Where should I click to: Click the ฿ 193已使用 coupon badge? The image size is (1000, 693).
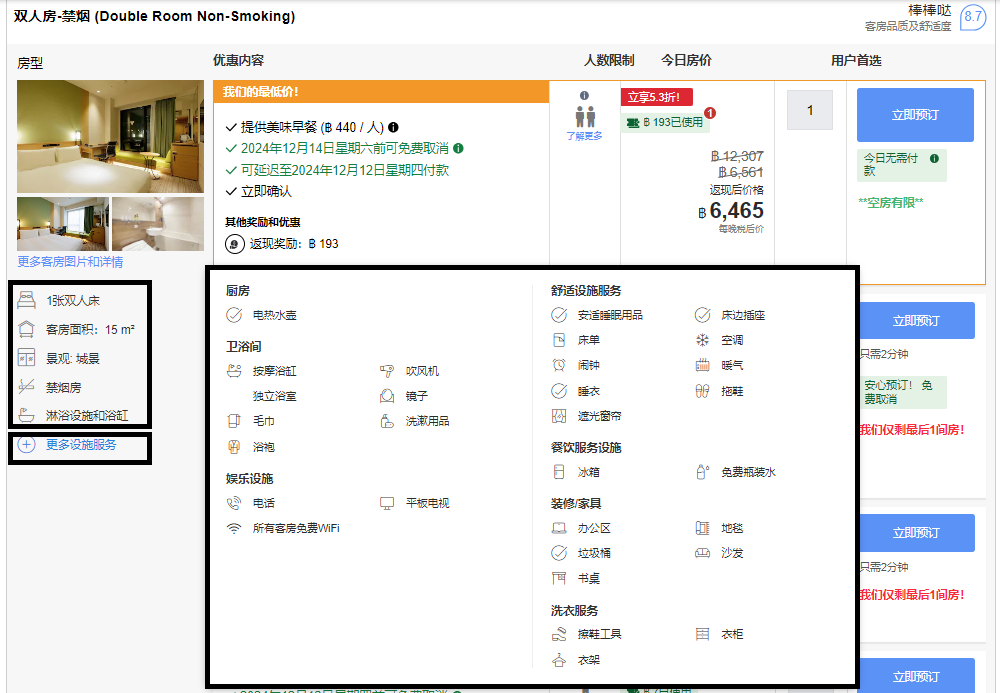[x=665, y=122]
